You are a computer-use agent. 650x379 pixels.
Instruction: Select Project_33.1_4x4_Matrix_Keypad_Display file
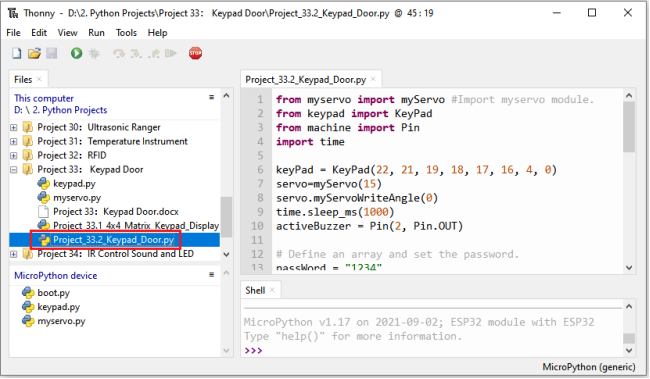click(x=136, y=226)
